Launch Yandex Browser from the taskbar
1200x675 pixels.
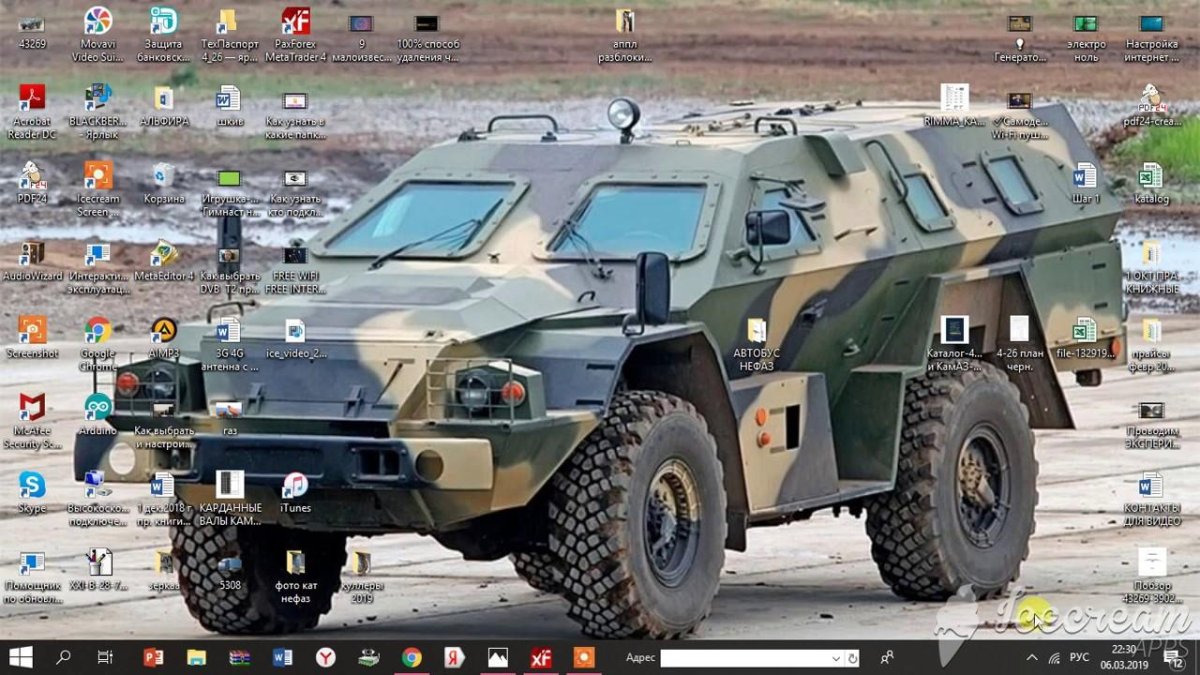325,658
